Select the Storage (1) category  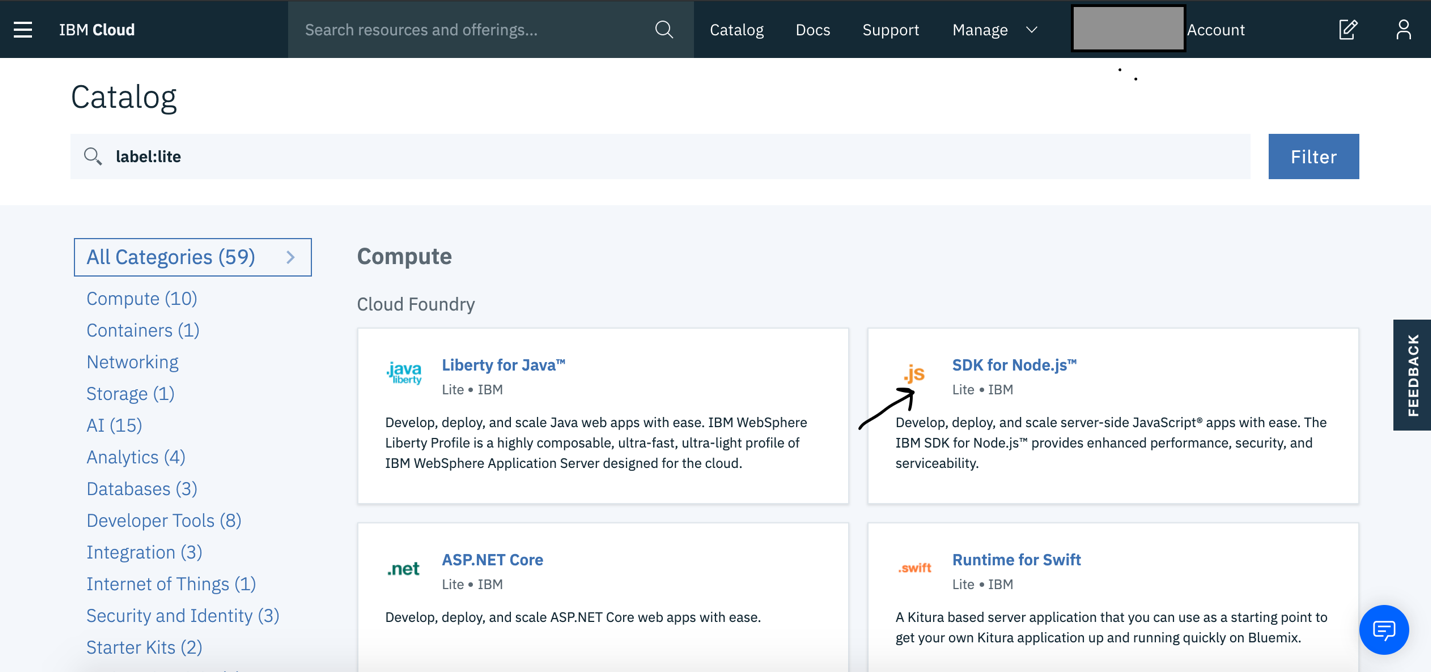coord(130,394)
